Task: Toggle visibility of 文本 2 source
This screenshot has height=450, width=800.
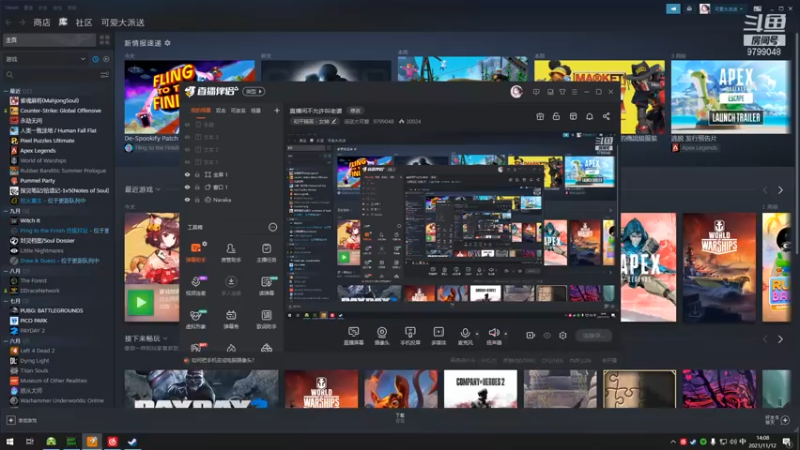Action: pos(187,149)
